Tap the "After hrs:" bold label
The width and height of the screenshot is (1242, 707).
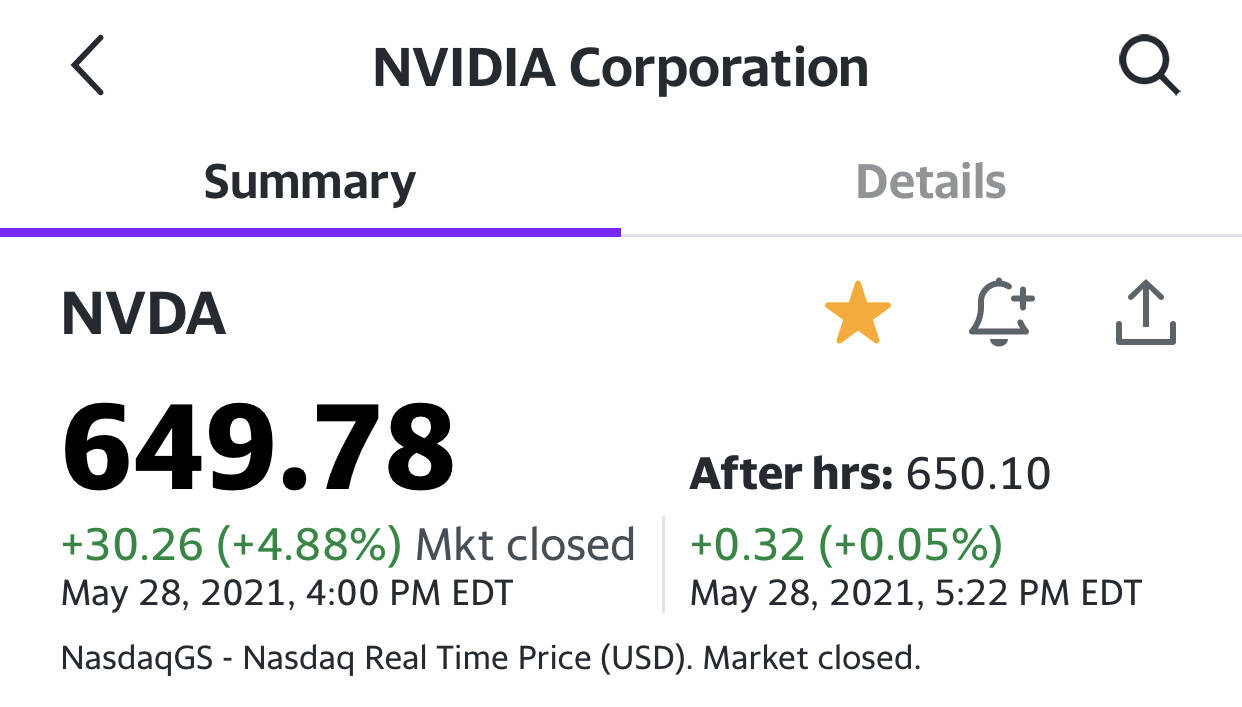coord(791,474)
